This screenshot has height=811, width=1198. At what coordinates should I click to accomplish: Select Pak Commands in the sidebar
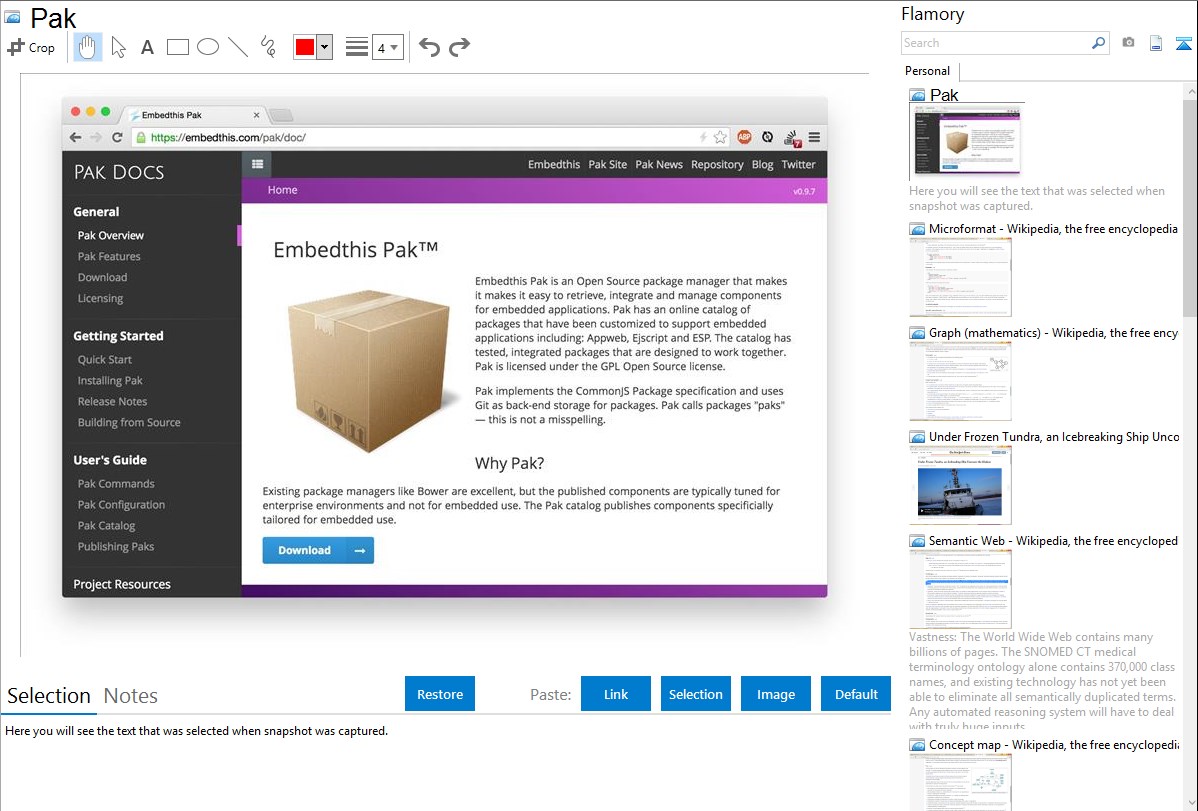pyautogui.click(x=116, y=484)
